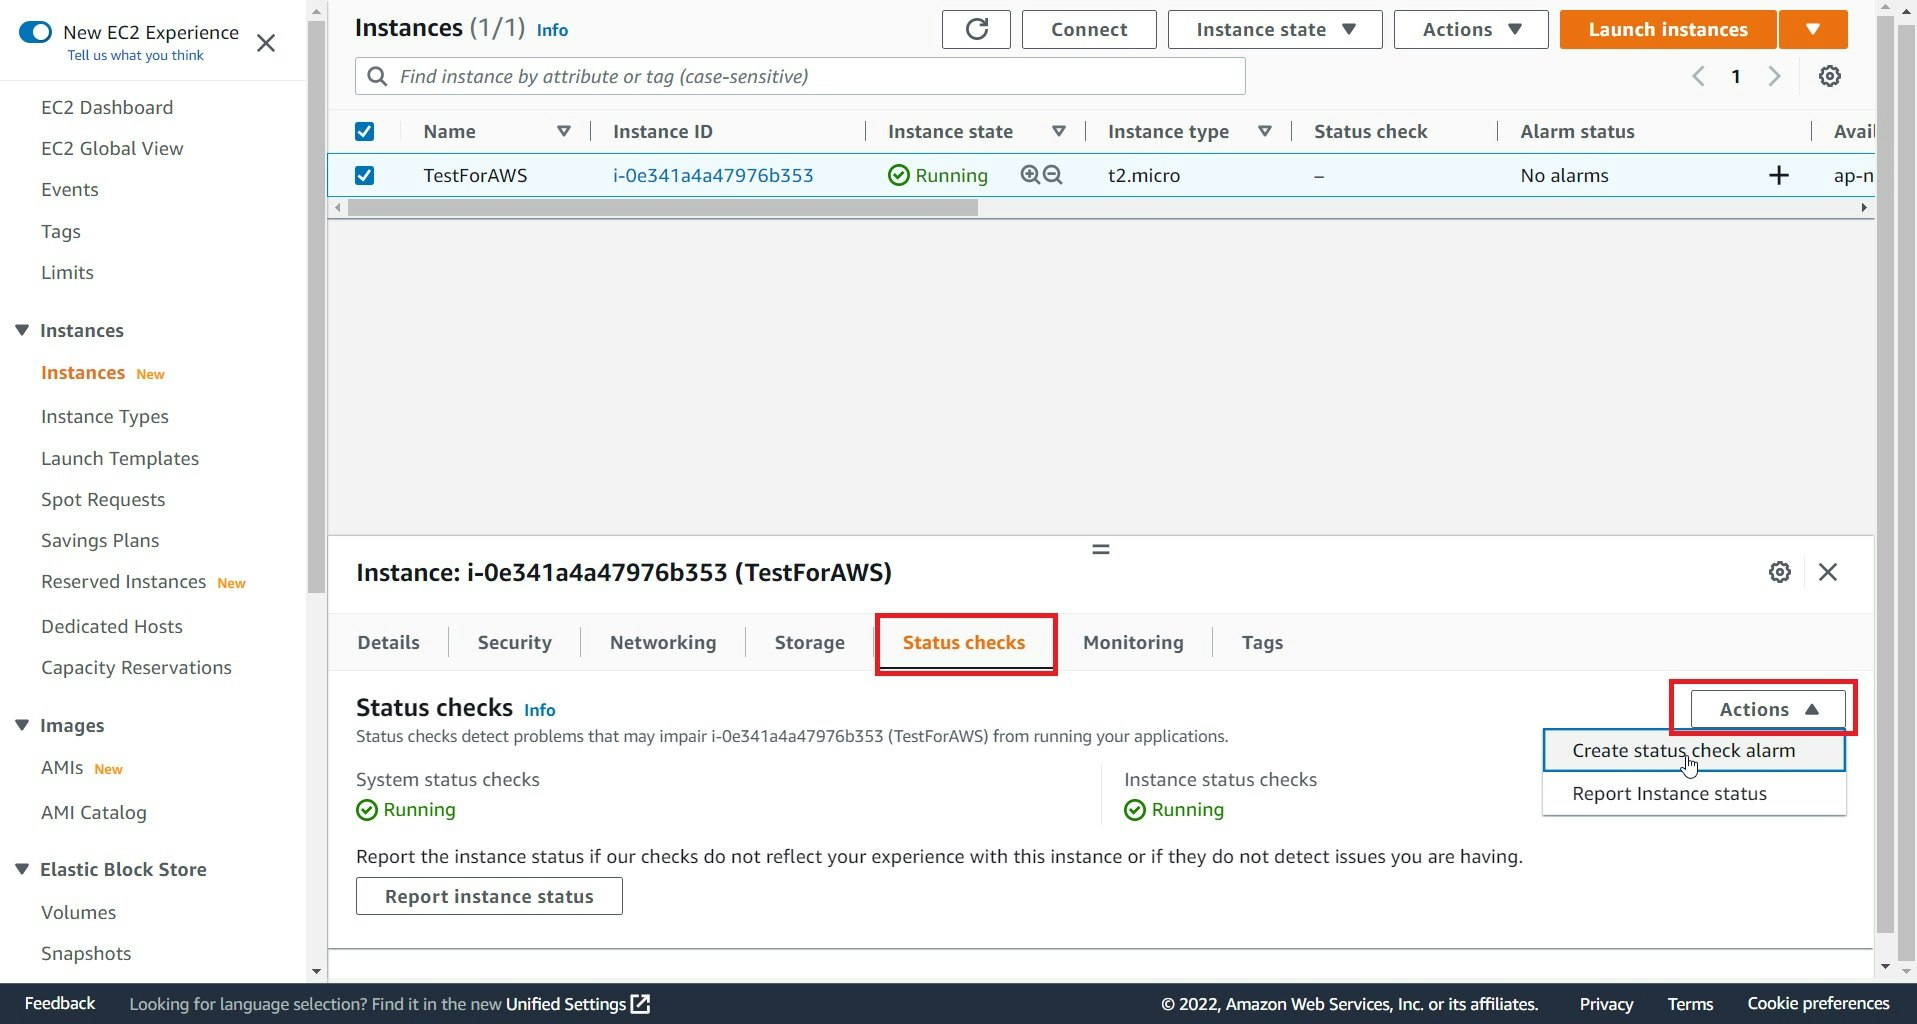The image size is (1917, 1024).
Task: Open instances table preferences gear
Action: [x=1830, y=76]
